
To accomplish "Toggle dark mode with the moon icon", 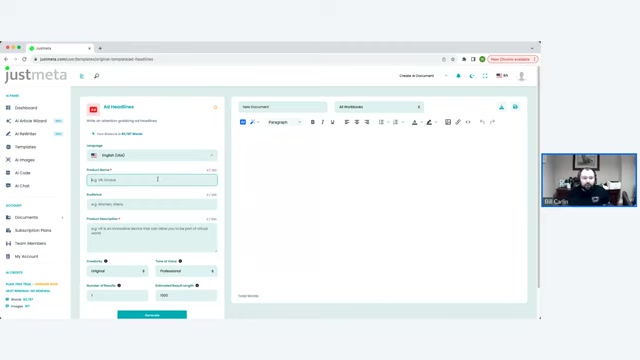I will 472,76.
